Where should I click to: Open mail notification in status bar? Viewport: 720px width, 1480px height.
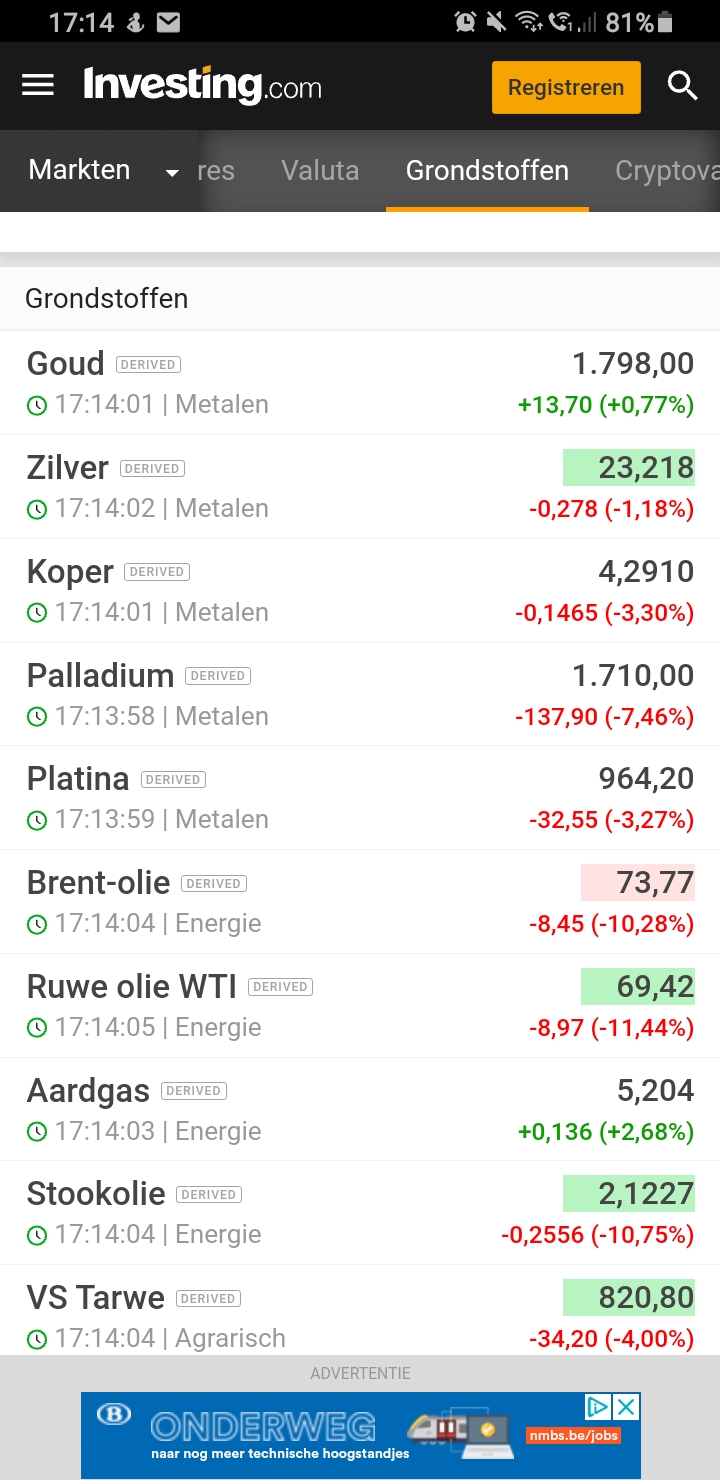point(168,21)
